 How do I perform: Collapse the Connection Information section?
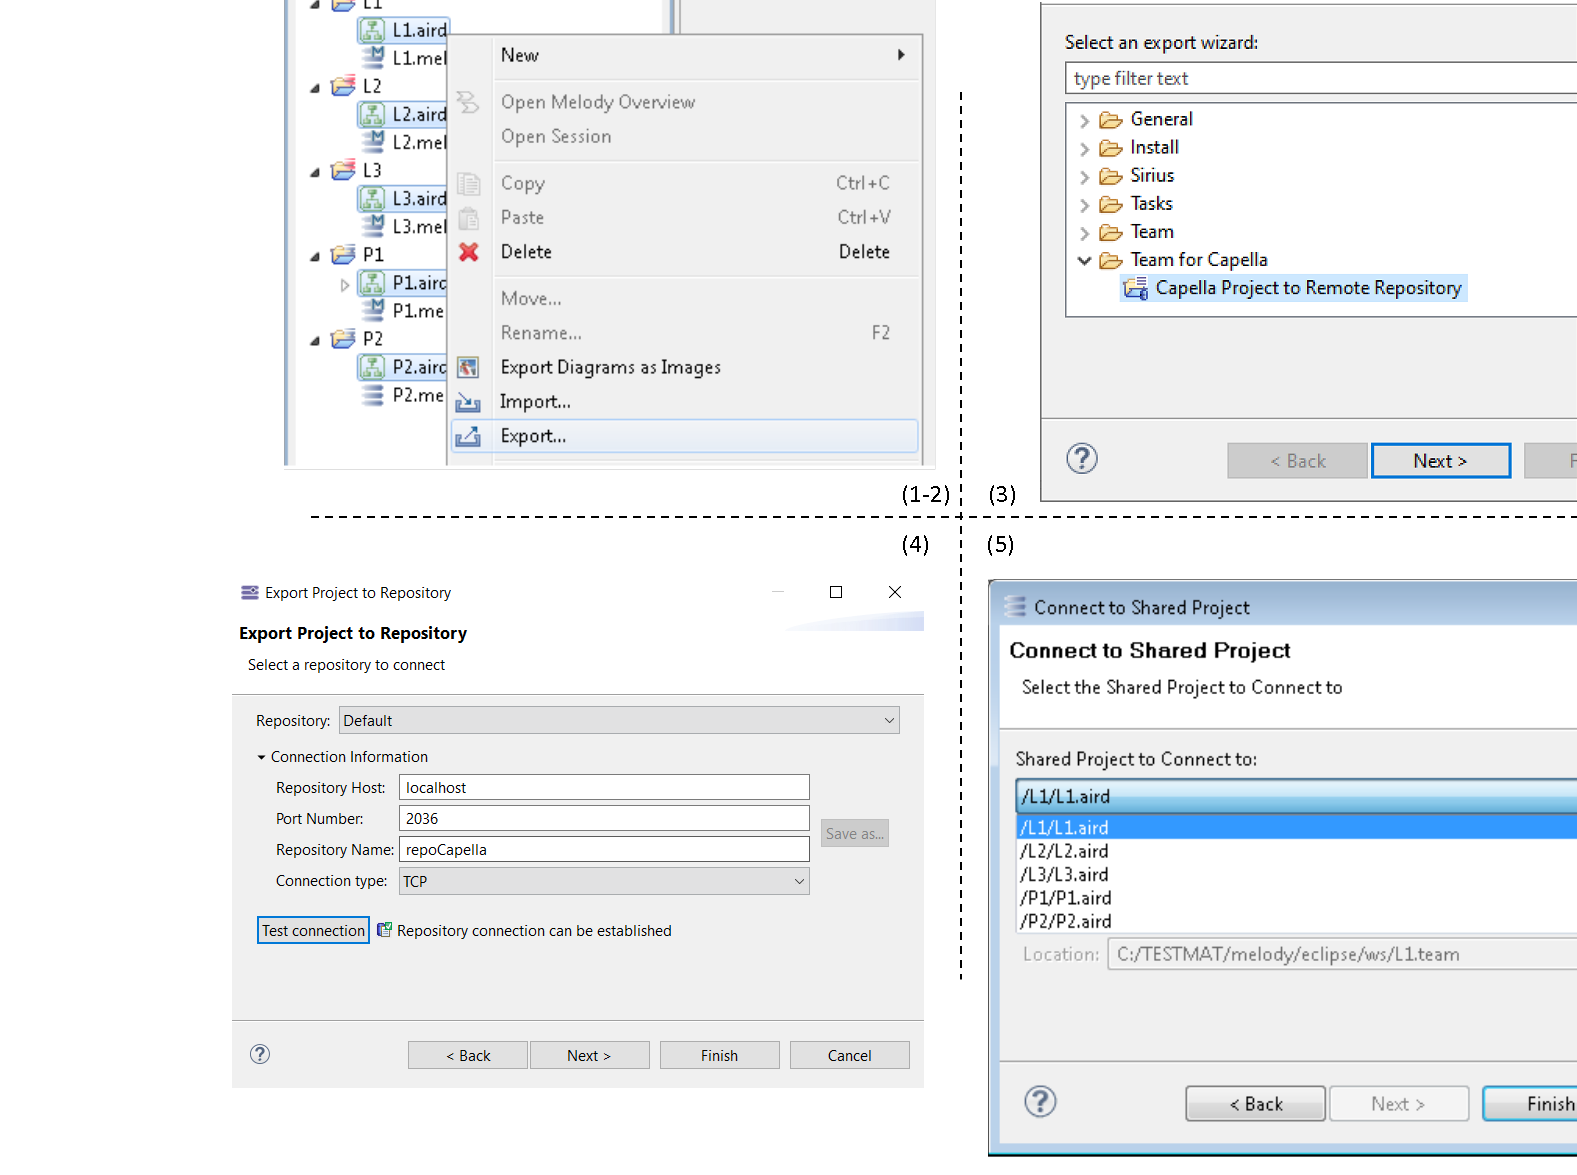262,757
